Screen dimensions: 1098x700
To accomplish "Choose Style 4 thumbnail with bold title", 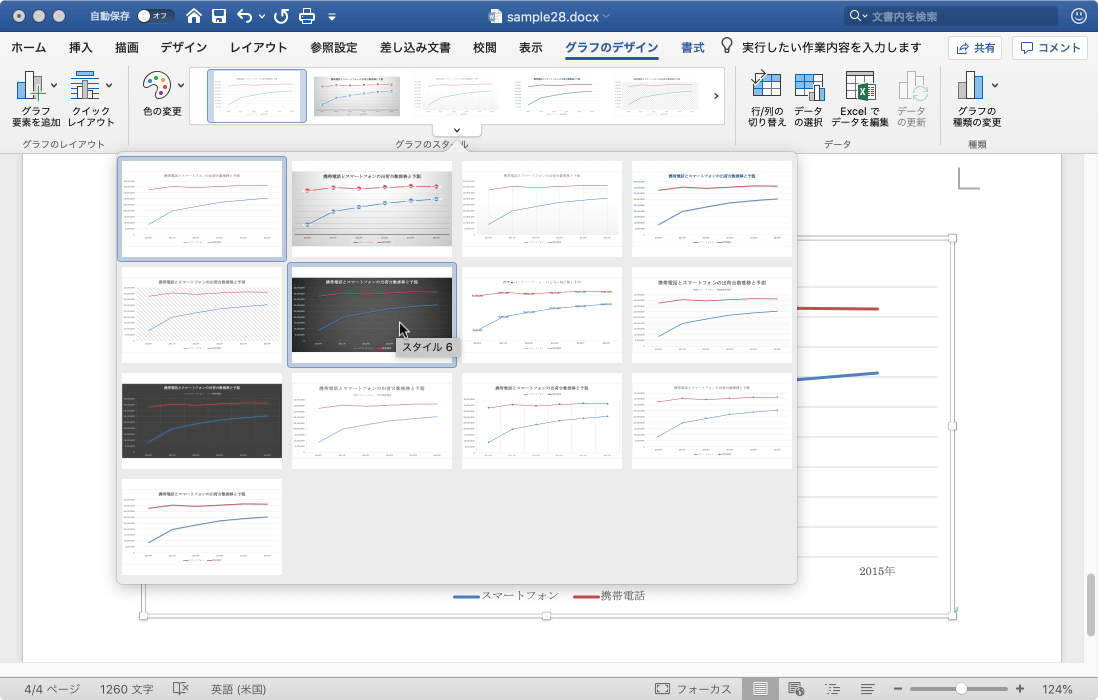I will click(712, 209).
